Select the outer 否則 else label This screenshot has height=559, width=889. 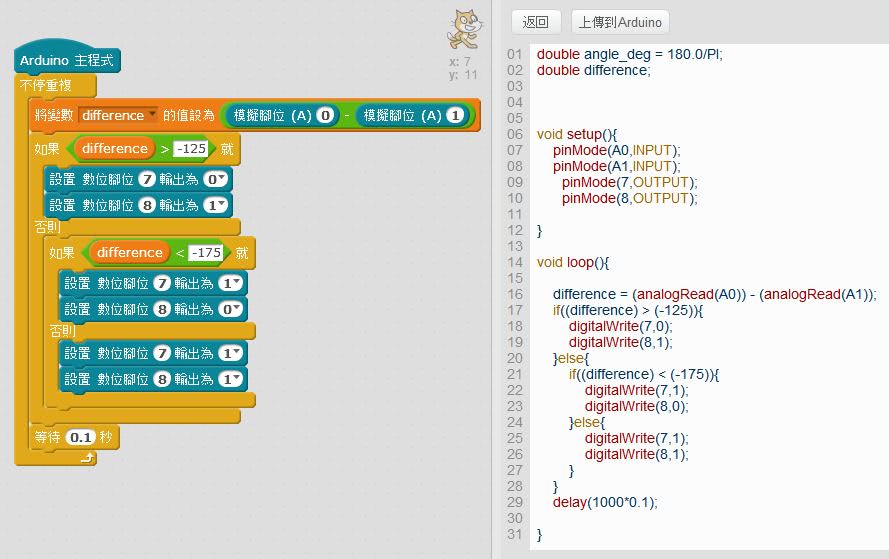click(x=47, y=227)
